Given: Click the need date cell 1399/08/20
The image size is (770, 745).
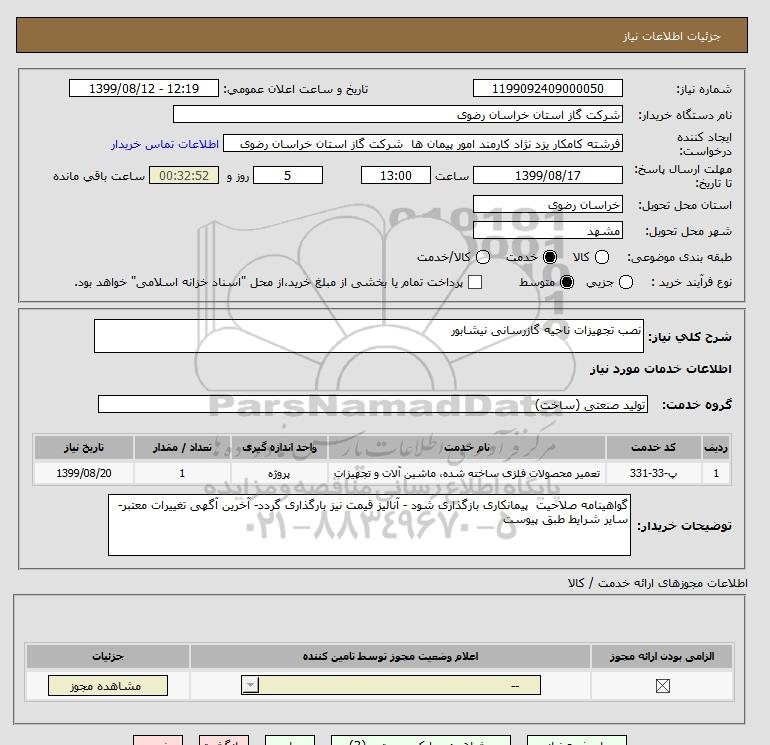Looking at the screenshot, I should click(84, 473).
